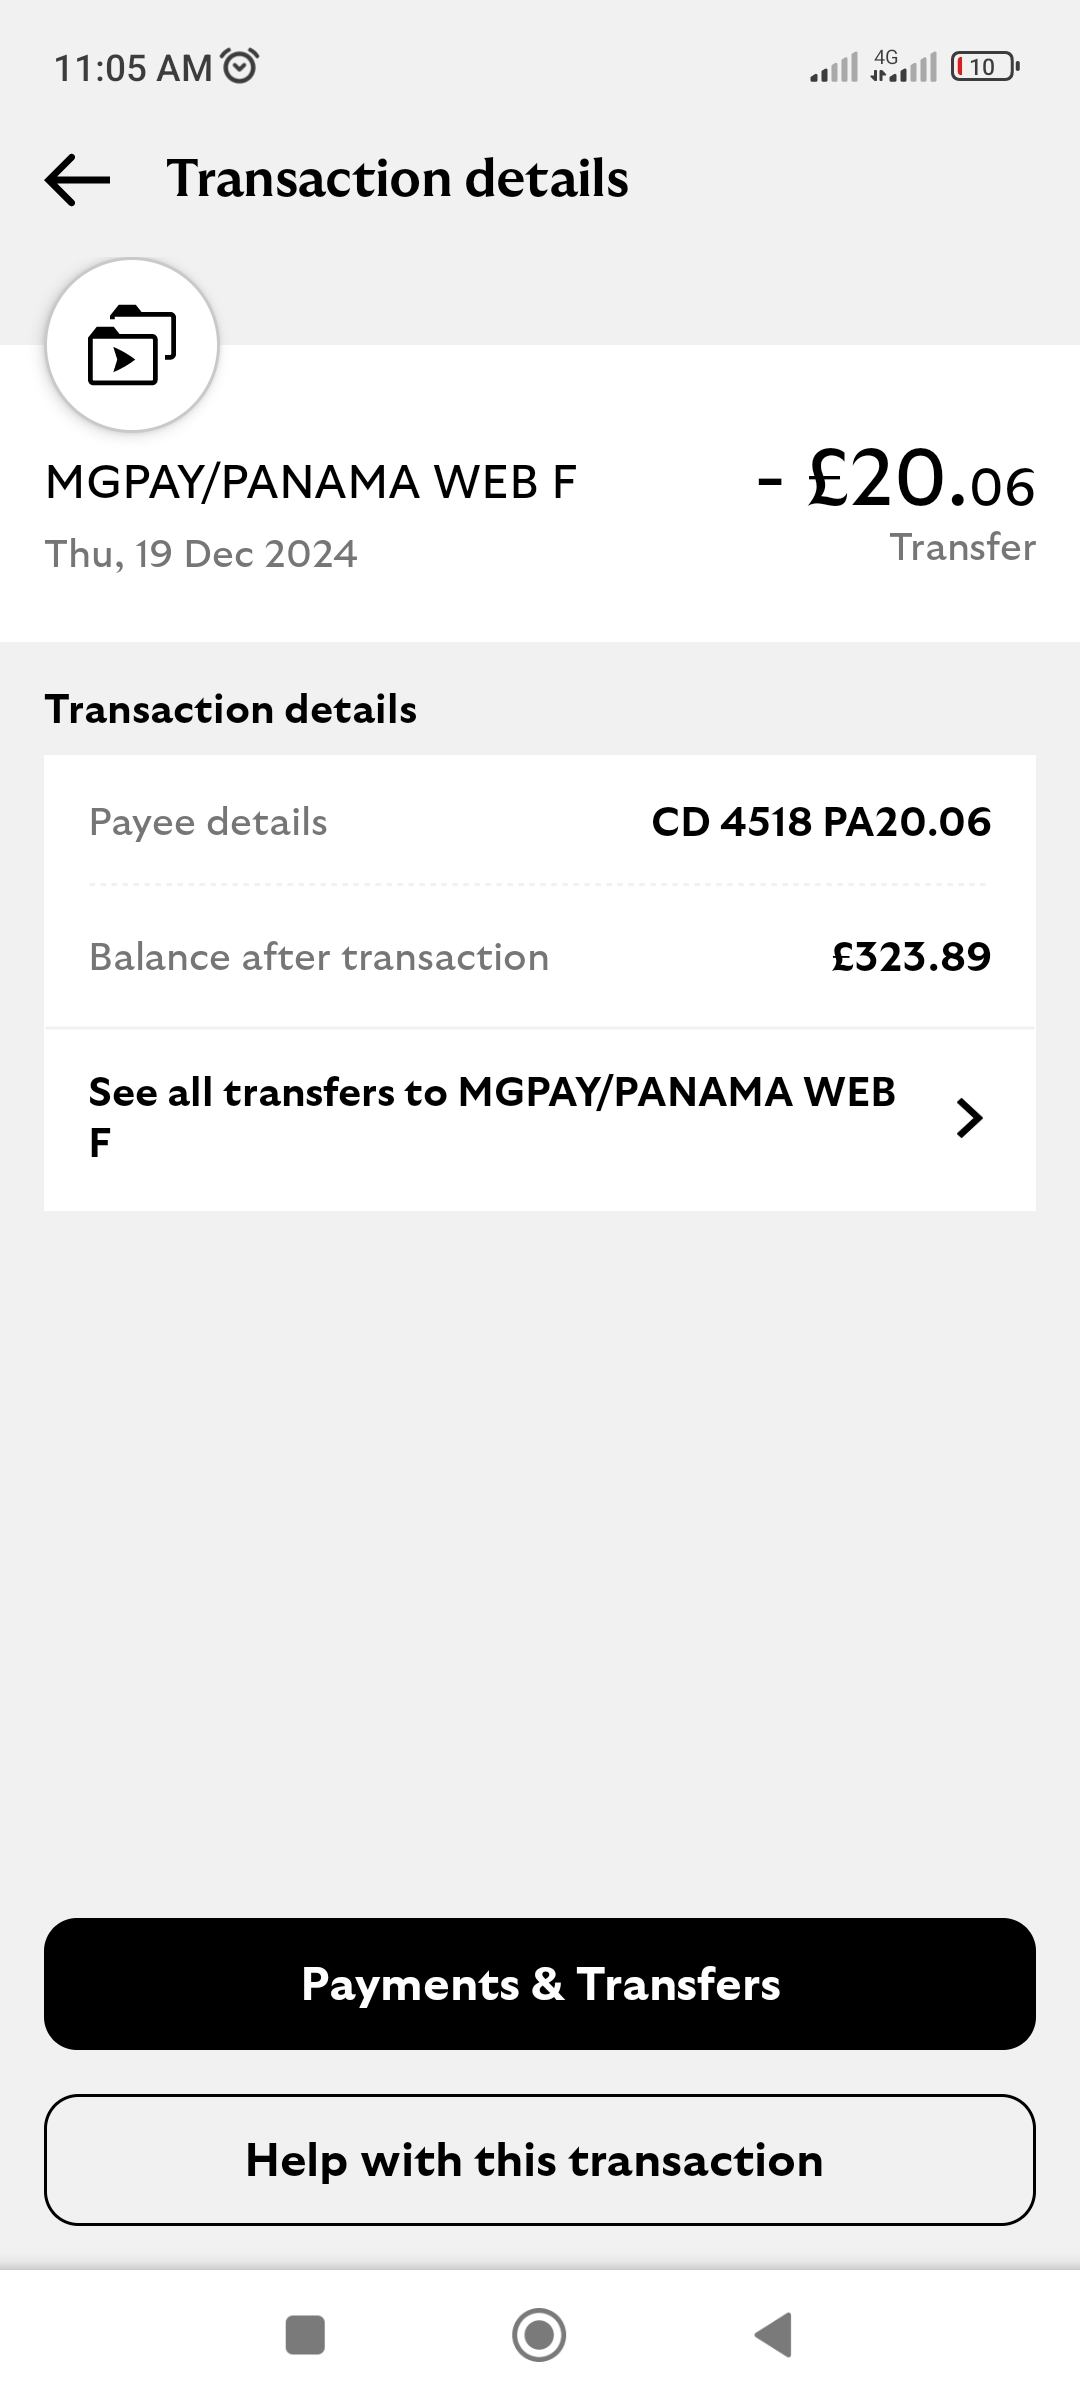The width and height of the screenshot is (1080, 2400).
Task: Tap the Payments & Transfers button
Action: (x=540, y=1984)
